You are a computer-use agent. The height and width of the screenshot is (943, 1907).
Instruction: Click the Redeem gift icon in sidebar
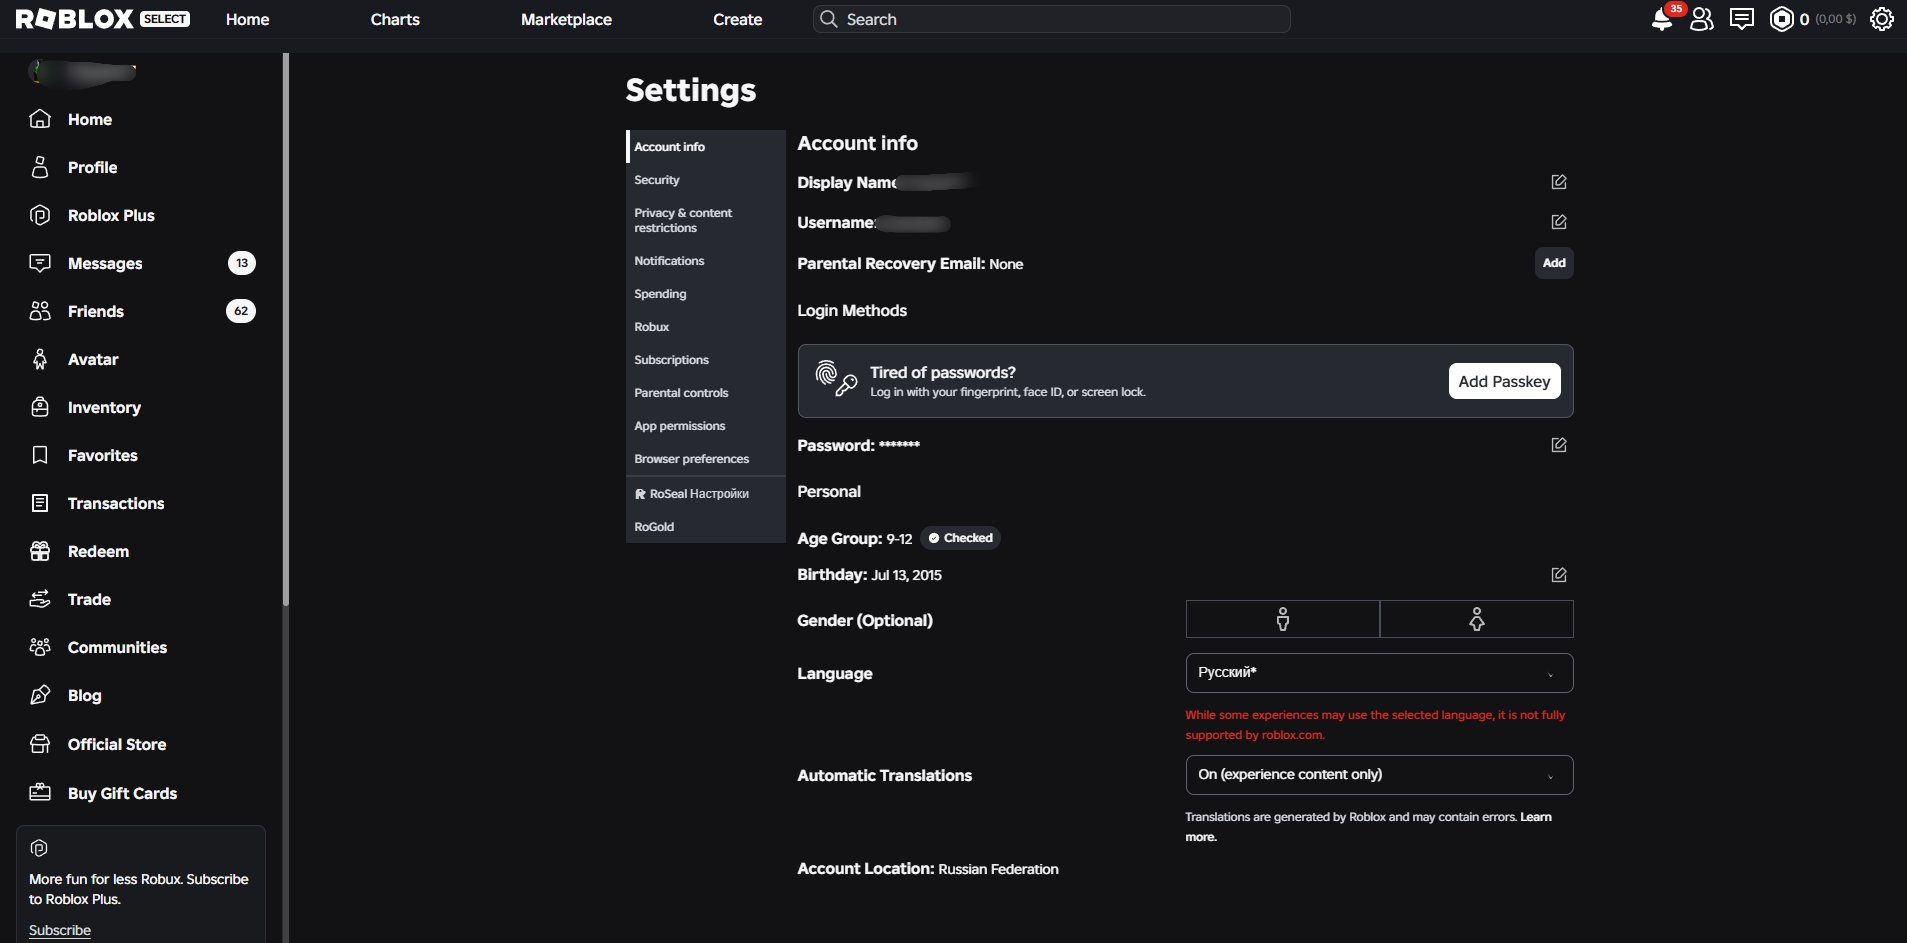40,551
